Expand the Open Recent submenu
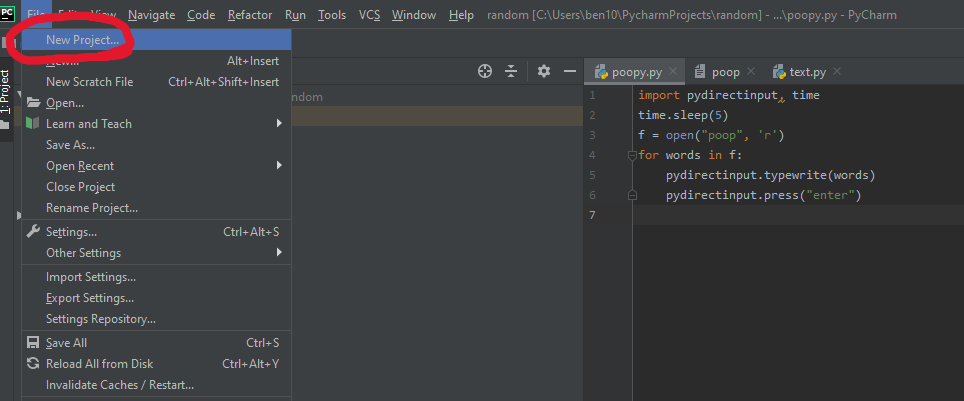The width and height of the screenshot is (964, 401). 279,165
